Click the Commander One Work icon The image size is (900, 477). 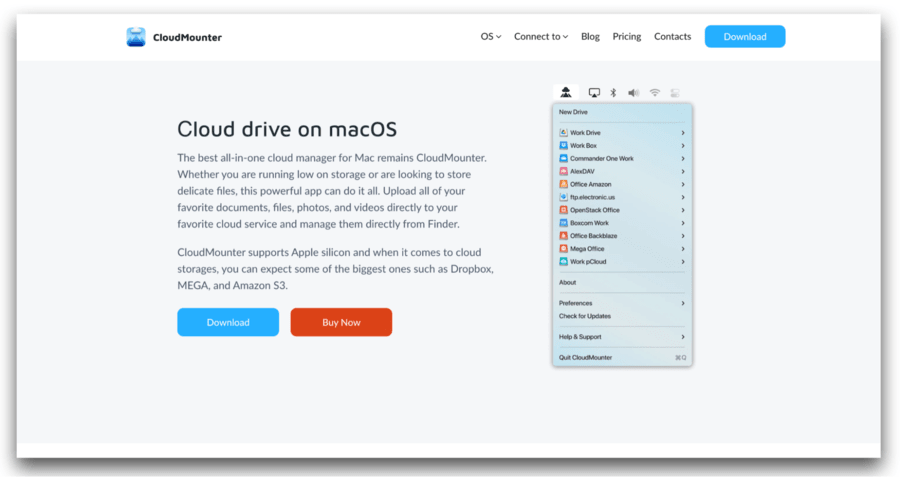point(564,158)
